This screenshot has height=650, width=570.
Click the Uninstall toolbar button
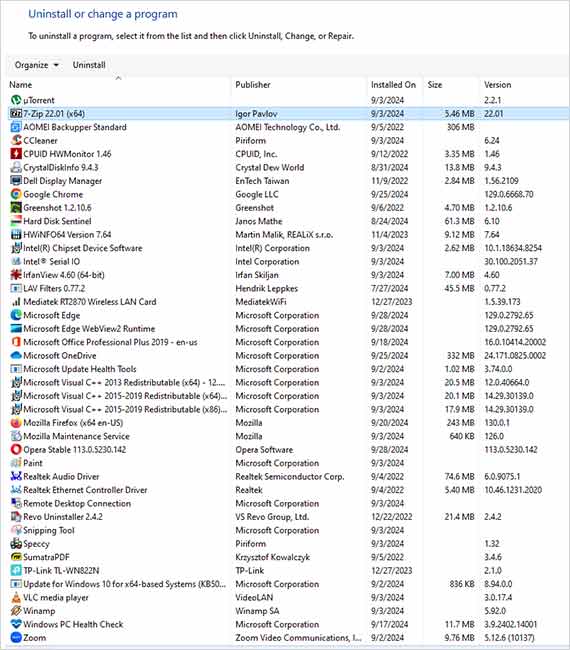(x=89, y=65)
